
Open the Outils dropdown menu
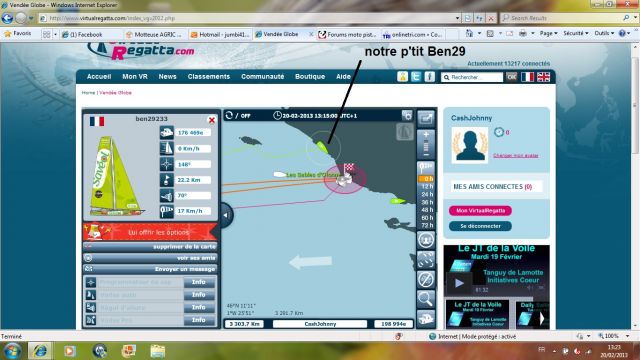click(604, 33)
